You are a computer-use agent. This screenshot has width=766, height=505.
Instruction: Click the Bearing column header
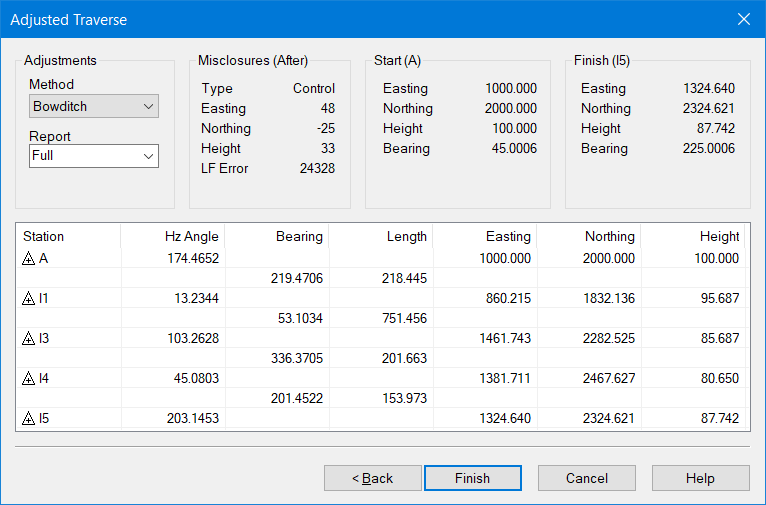coord(277,236)
